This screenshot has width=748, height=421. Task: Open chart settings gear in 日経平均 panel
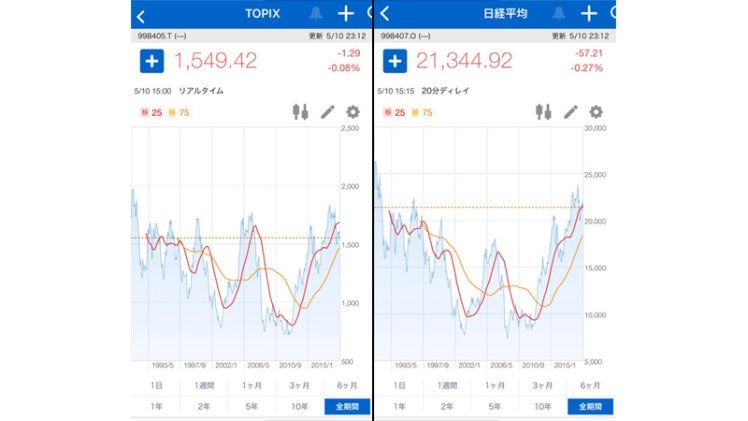596,112
